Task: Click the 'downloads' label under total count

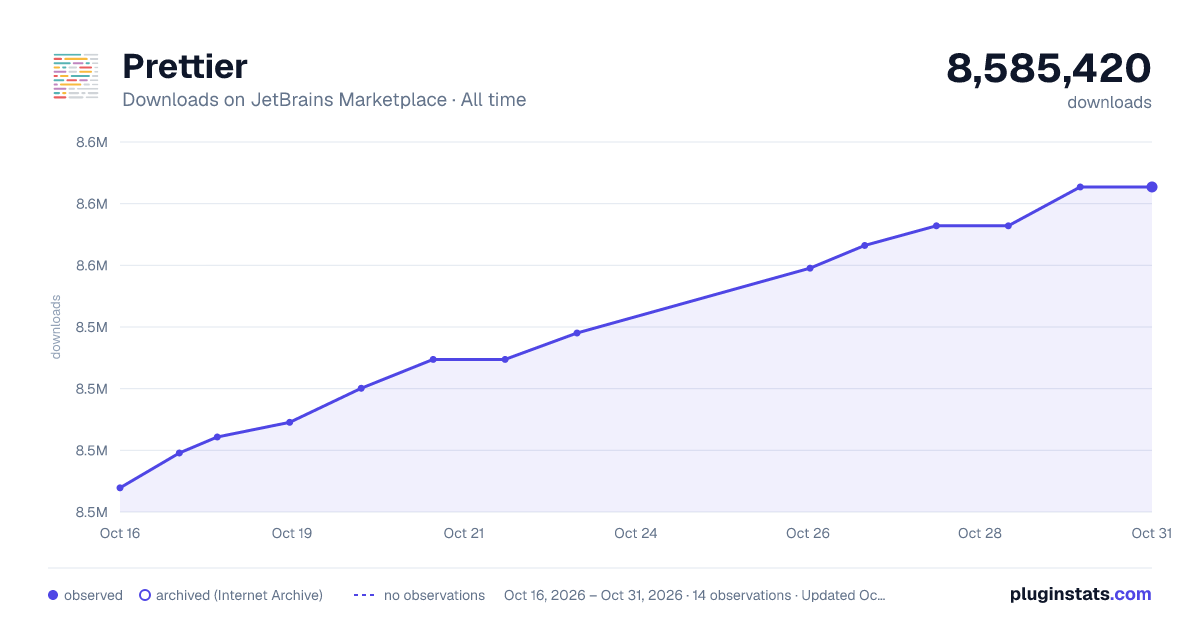Action: [x=1109, y=102]
